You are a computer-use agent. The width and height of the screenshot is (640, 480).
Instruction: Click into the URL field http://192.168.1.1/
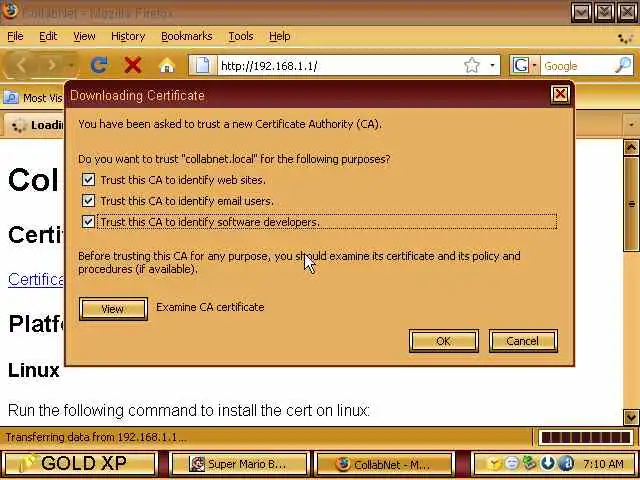tap(339, 66)
